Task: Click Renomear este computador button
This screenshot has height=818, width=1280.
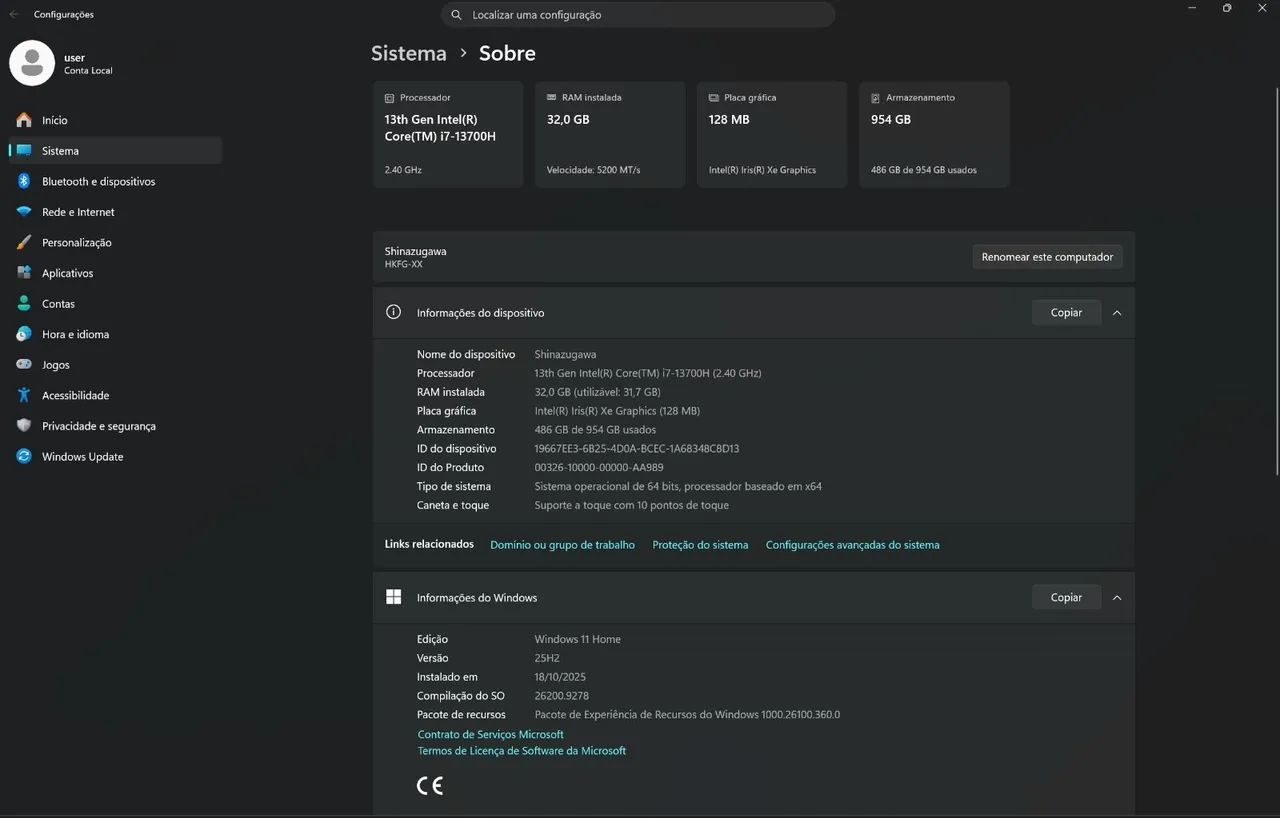Action: click(1047, 257)
